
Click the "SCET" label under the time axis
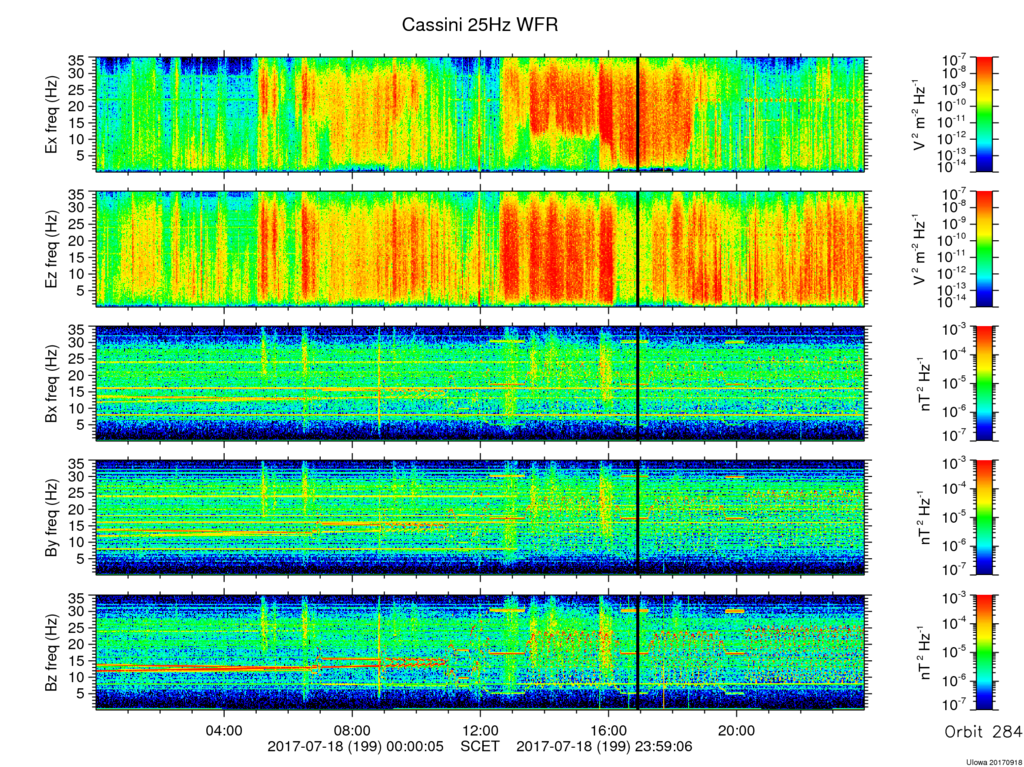pyautogui.click(x=480, y=746)
